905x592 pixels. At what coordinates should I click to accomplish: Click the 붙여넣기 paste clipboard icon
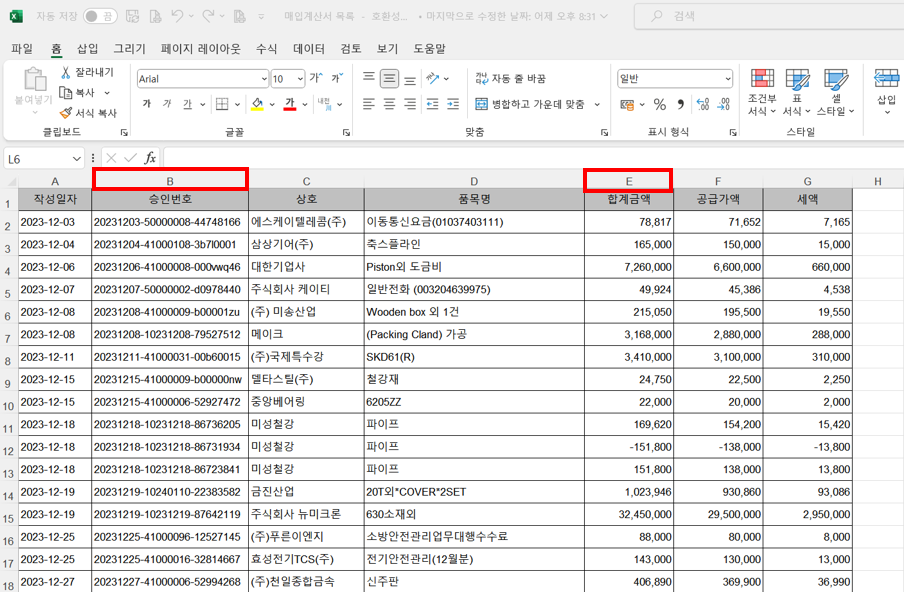click(x=34, y=81)
